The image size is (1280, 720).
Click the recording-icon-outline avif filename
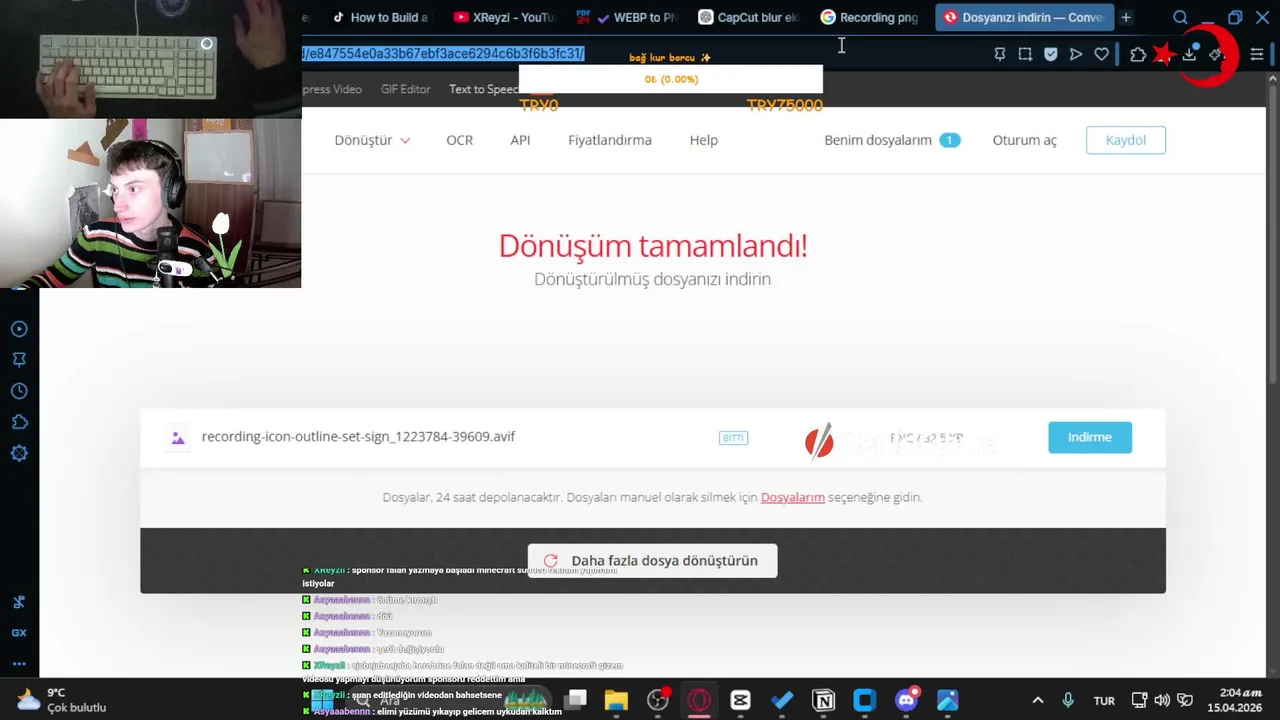pos(358,437)
